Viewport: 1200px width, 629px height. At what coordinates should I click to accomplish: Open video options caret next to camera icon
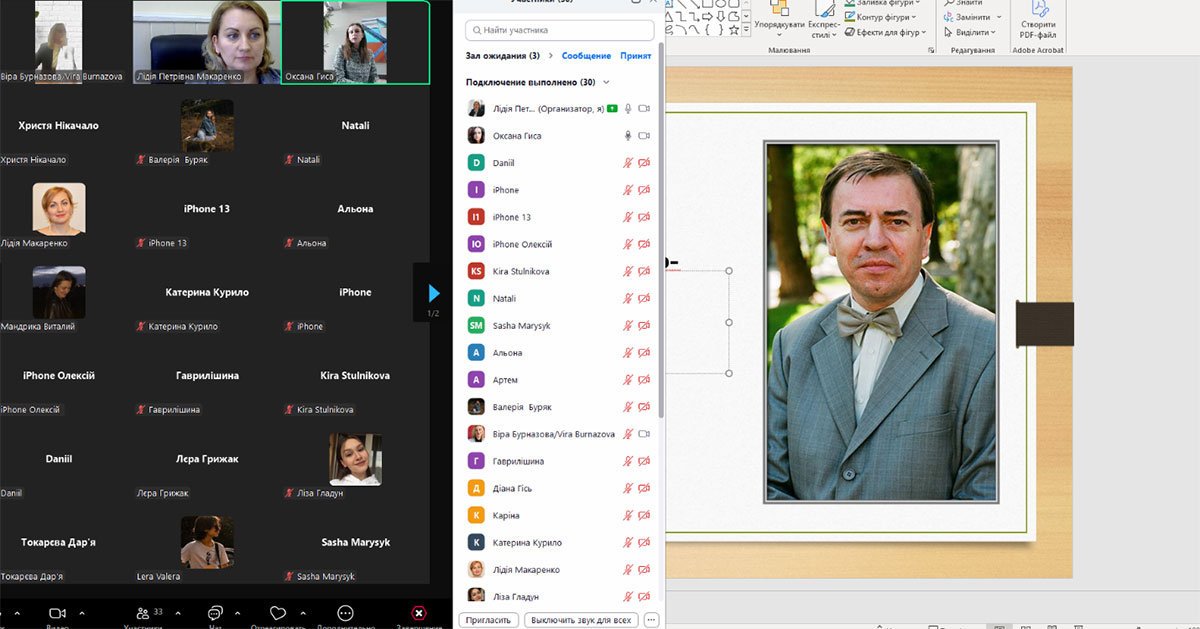pyautogui.click(x=82, y=613)
